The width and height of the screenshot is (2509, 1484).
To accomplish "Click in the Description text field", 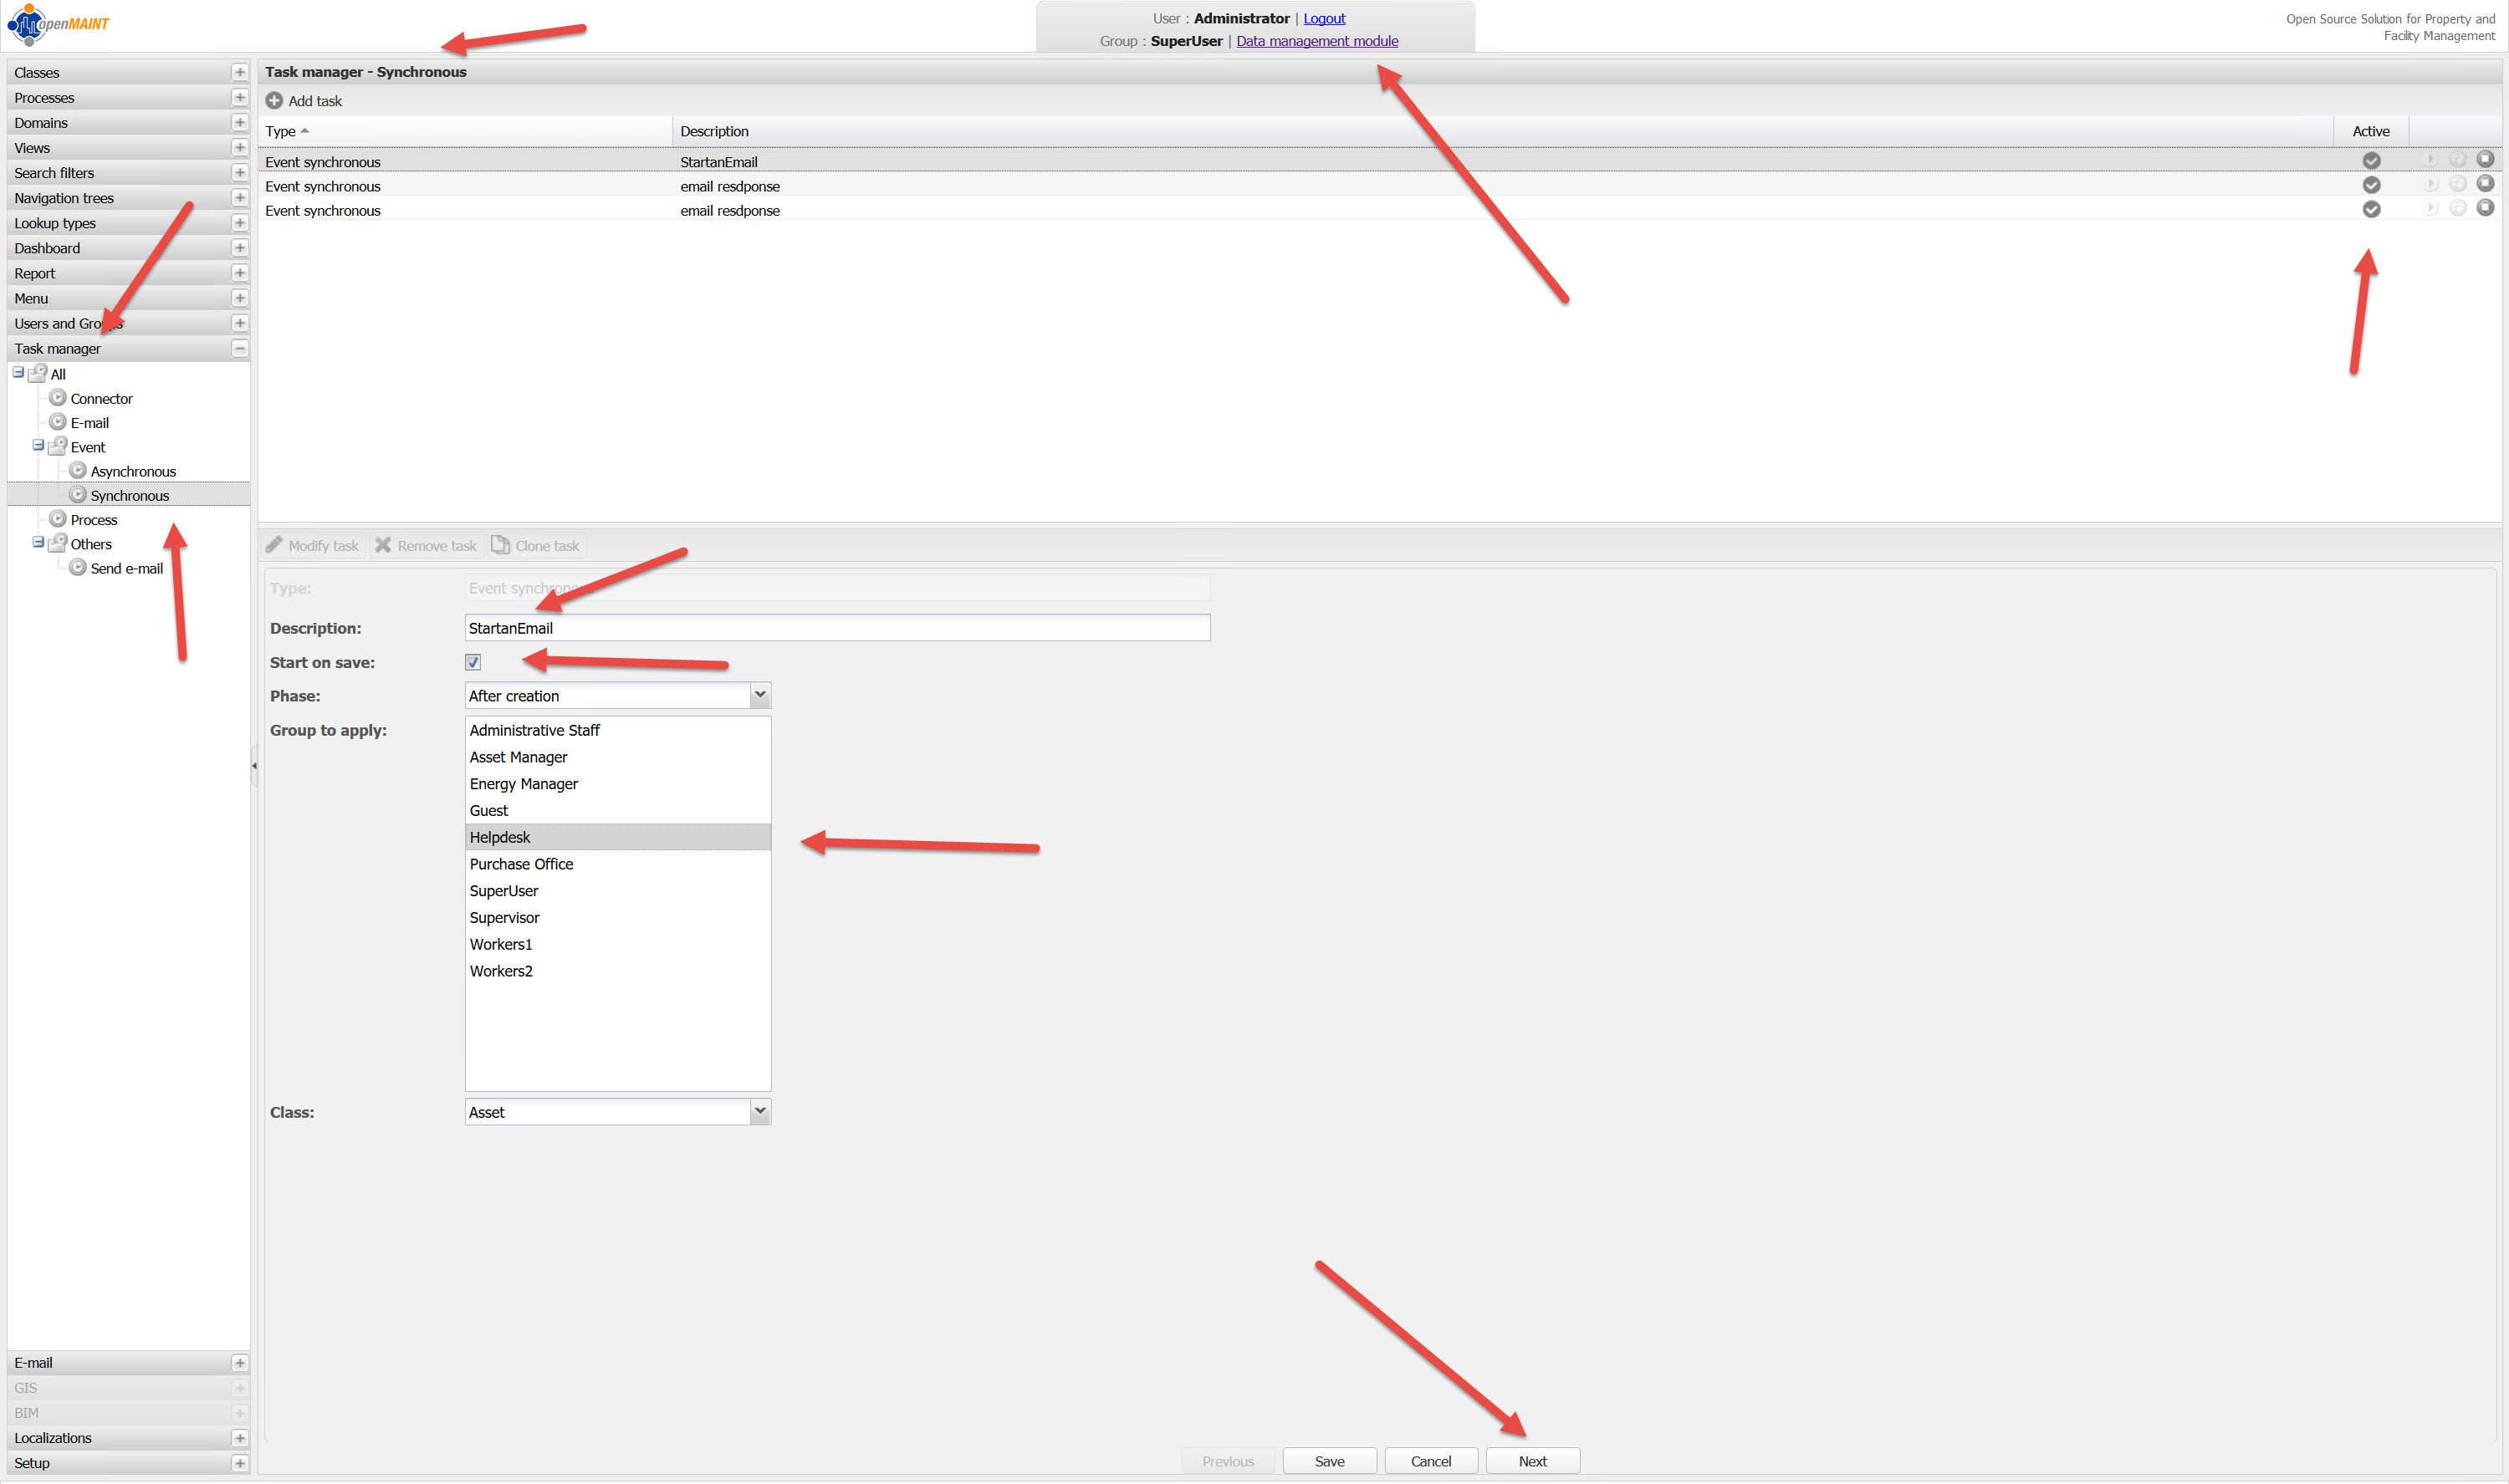I will [836, 628].
